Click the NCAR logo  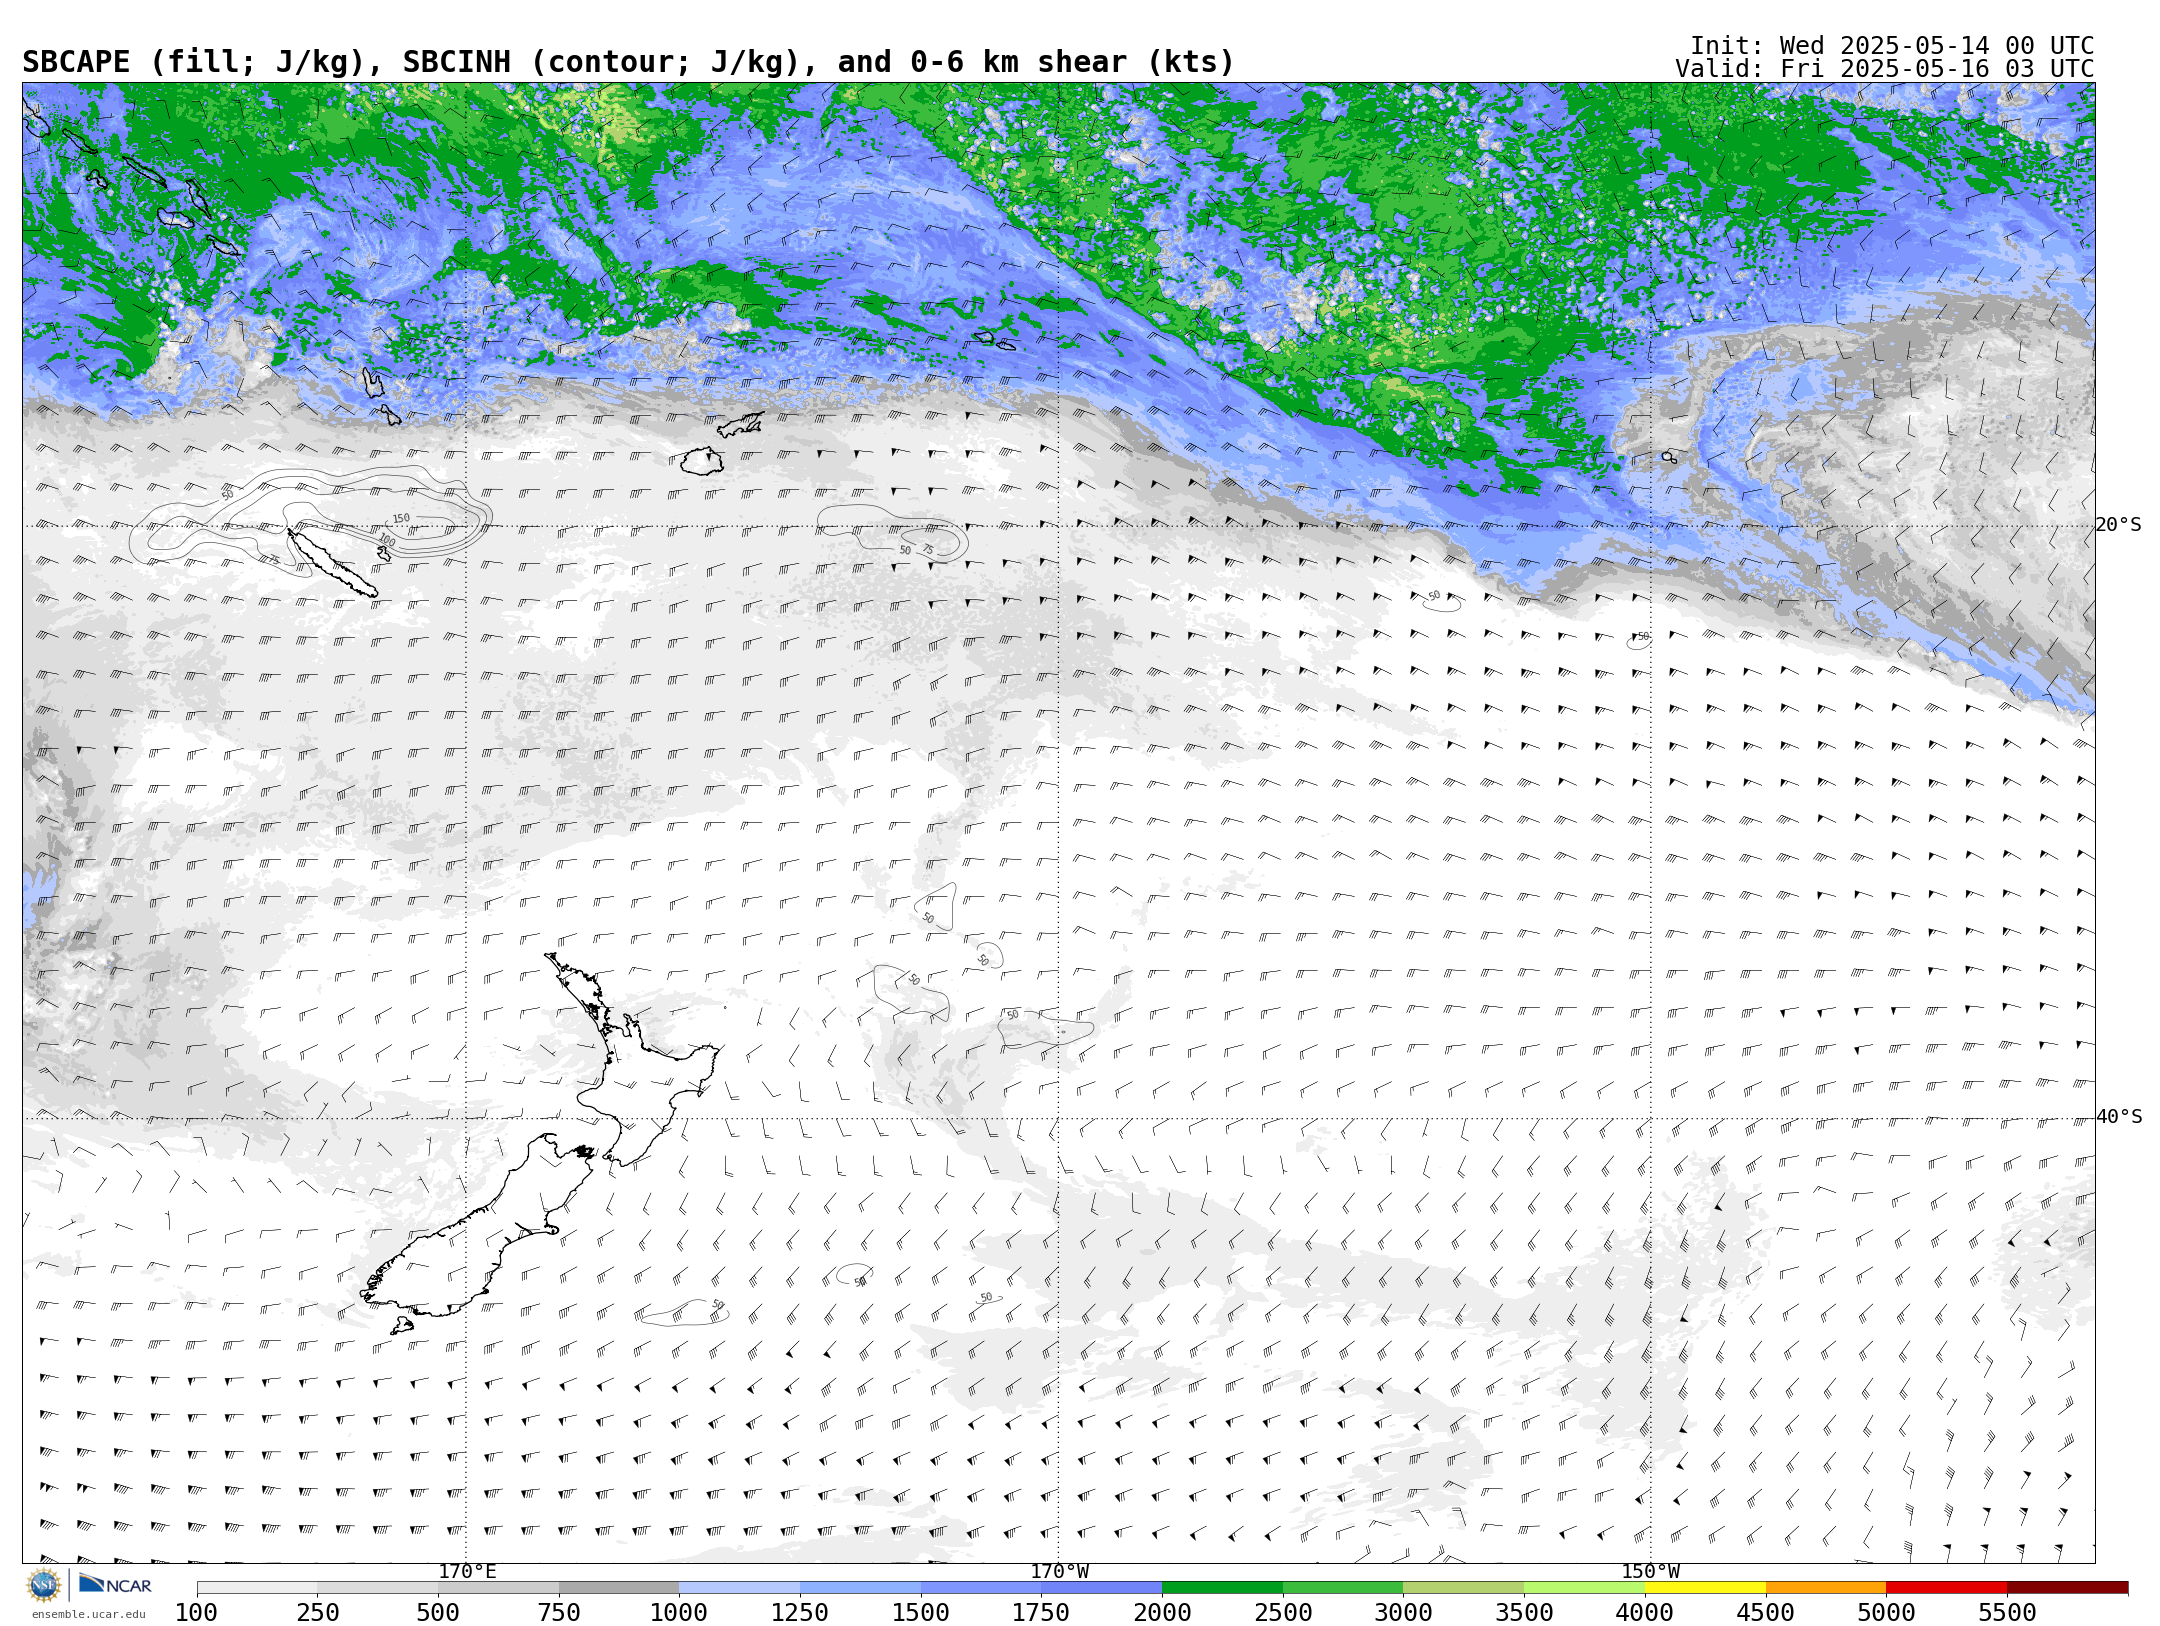115,1584
